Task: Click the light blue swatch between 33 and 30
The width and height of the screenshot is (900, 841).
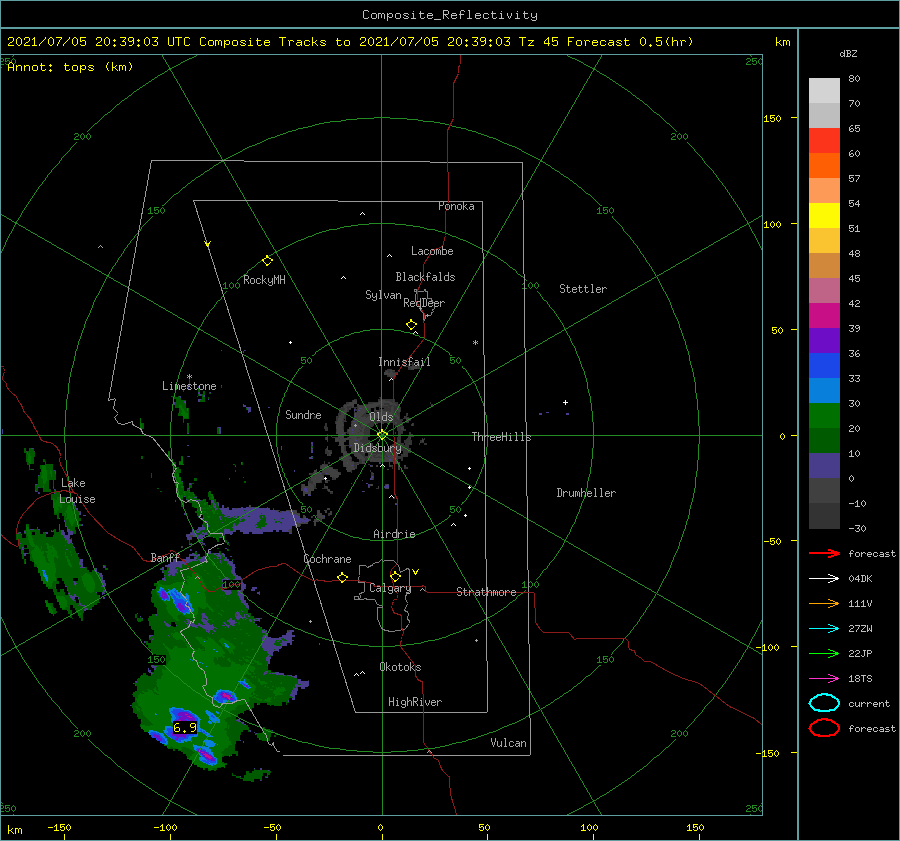Action: click(x=824, y=390)
